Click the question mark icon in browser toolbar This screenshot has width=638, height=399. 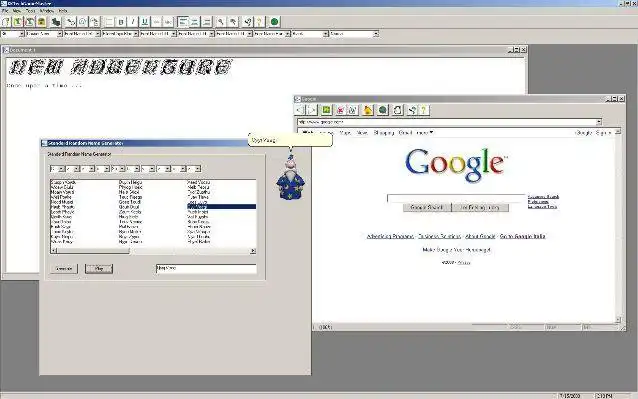[x=424, y=110]
